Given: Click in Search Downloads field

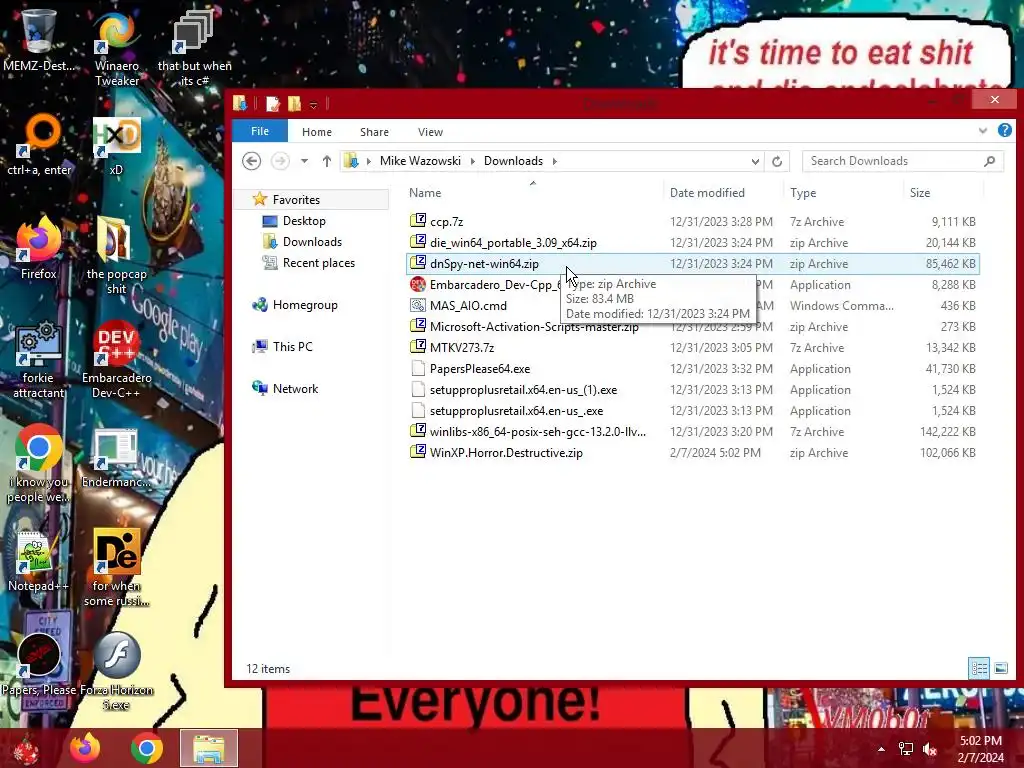Looking at the screenshot, I should [x=903, y=161].
